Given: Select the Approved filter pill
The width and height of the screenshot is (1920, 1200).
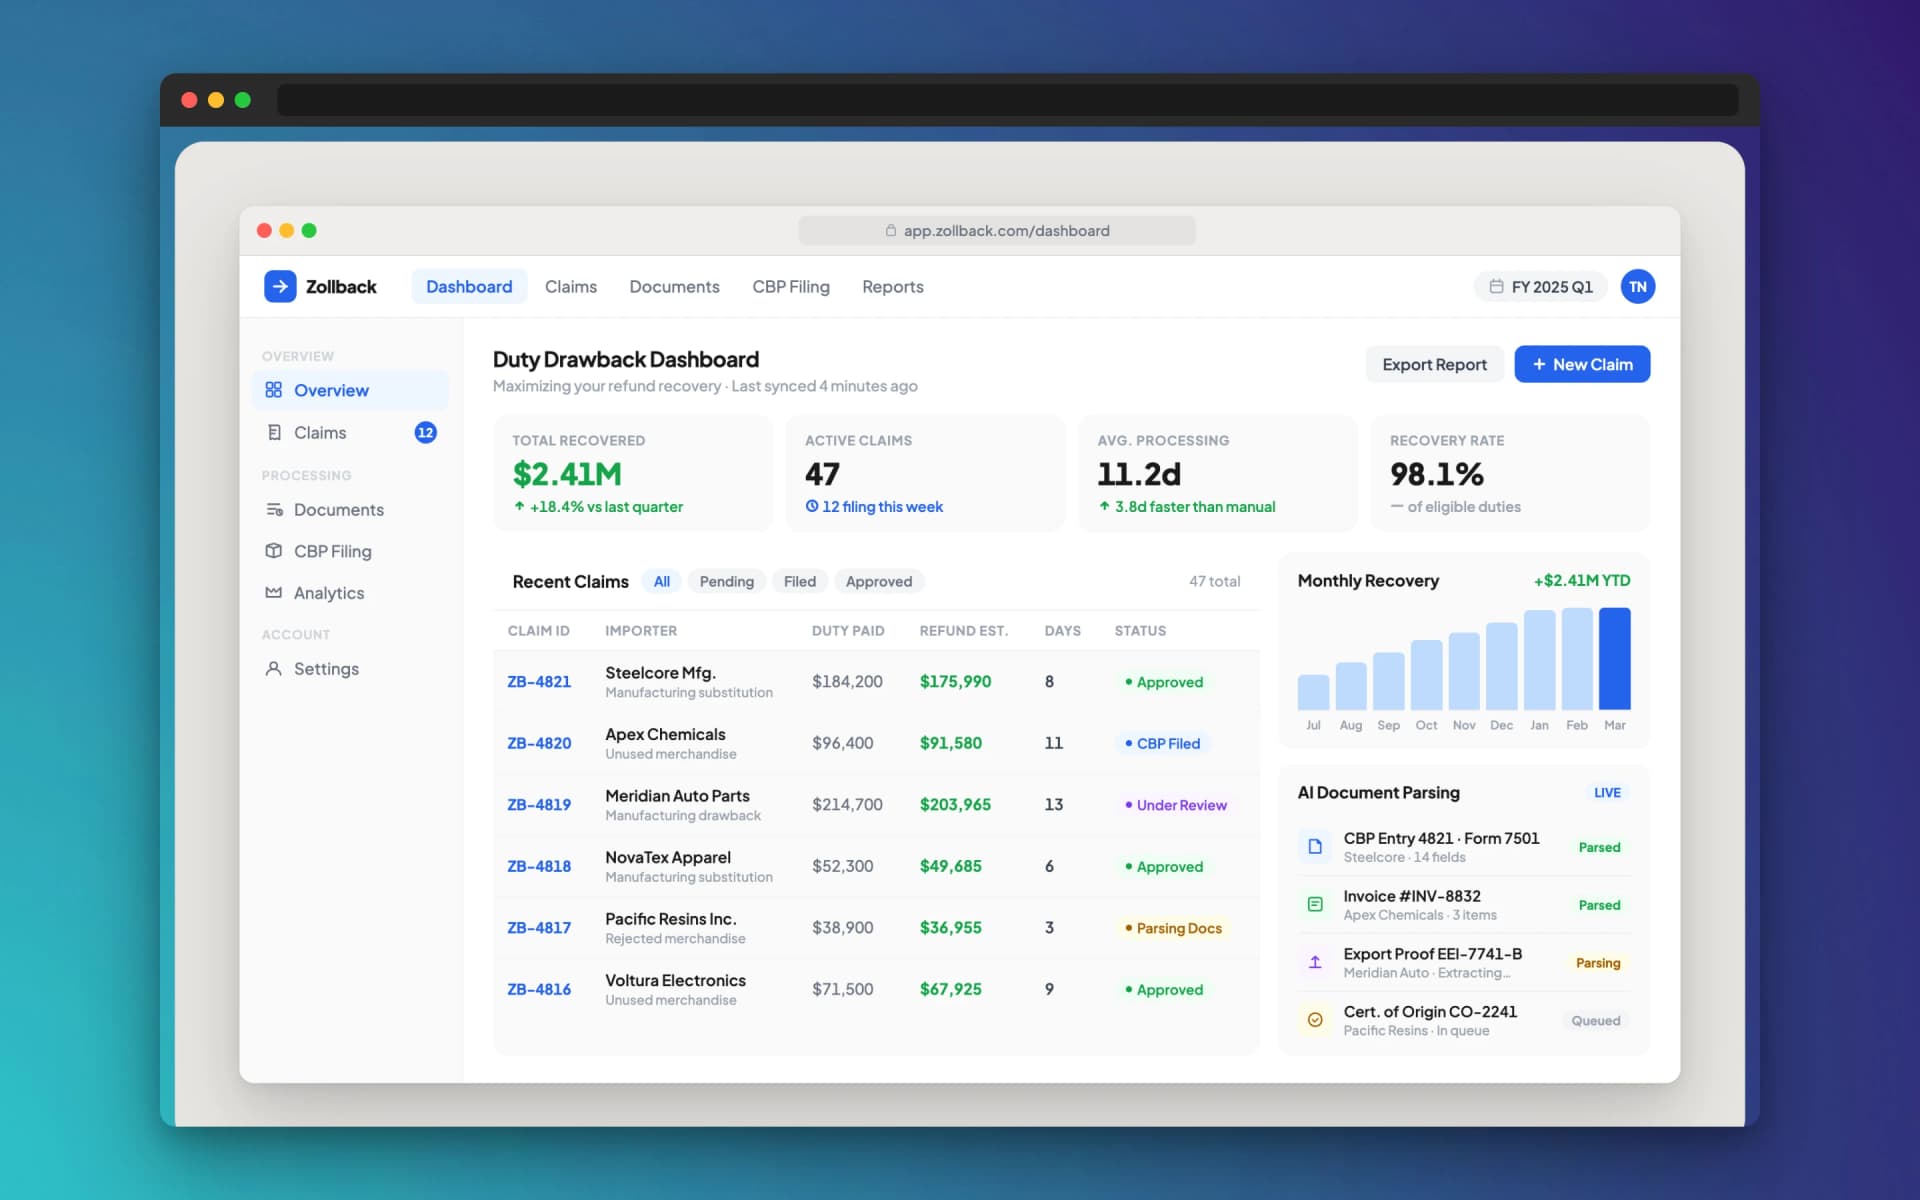Looking at the screenshot, I should [x=878, y=581].
